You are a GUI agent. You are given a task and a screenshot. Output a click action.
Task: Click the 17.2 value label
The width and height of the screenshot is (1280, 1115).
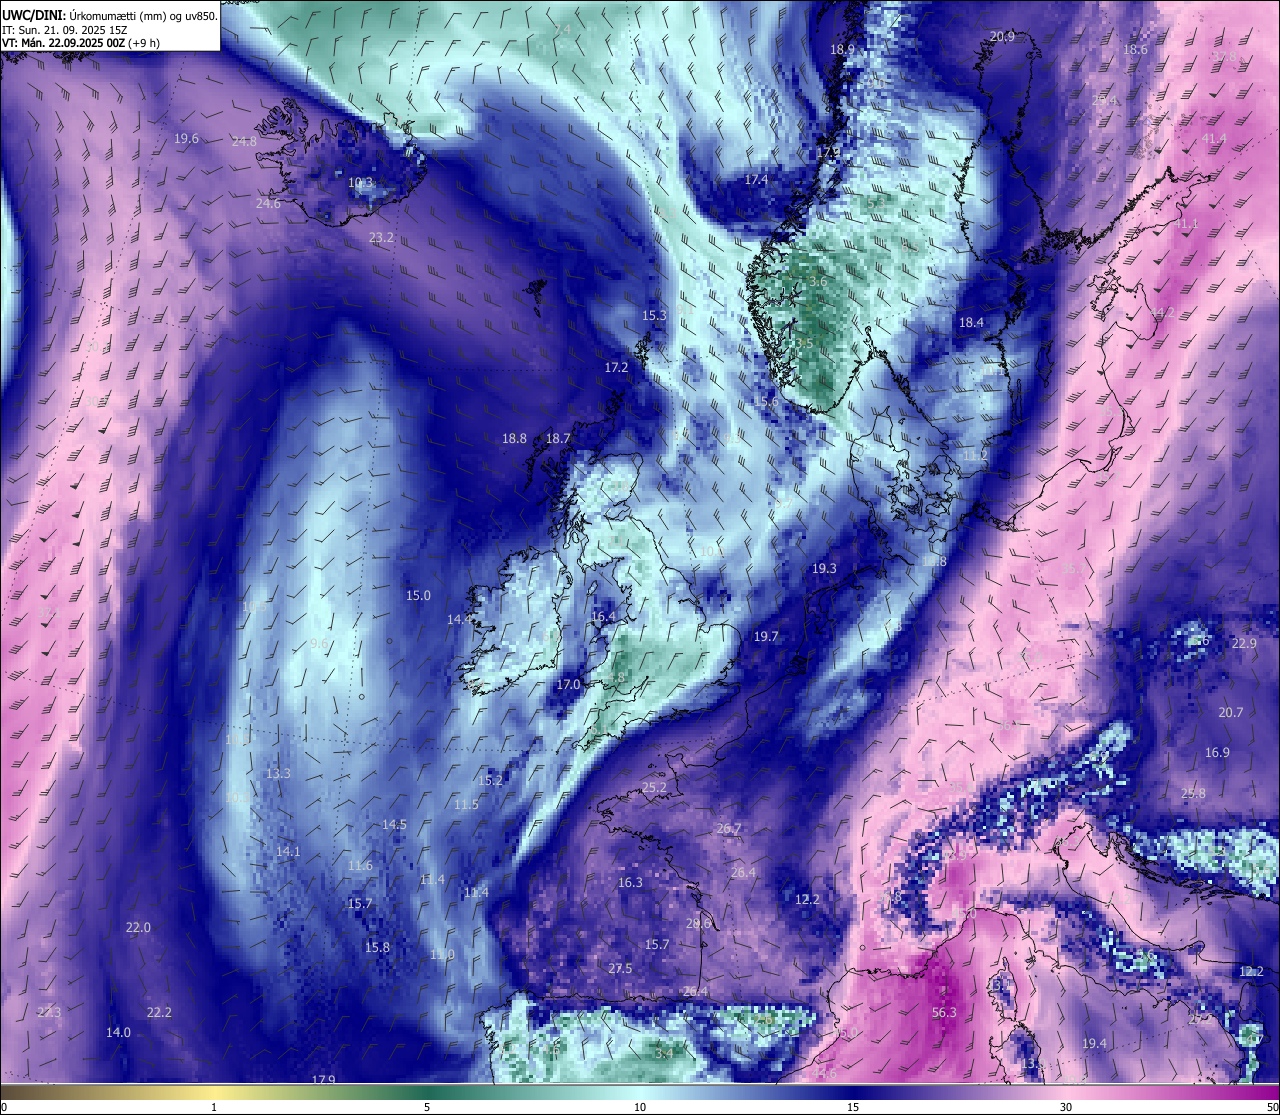point(616,367)
